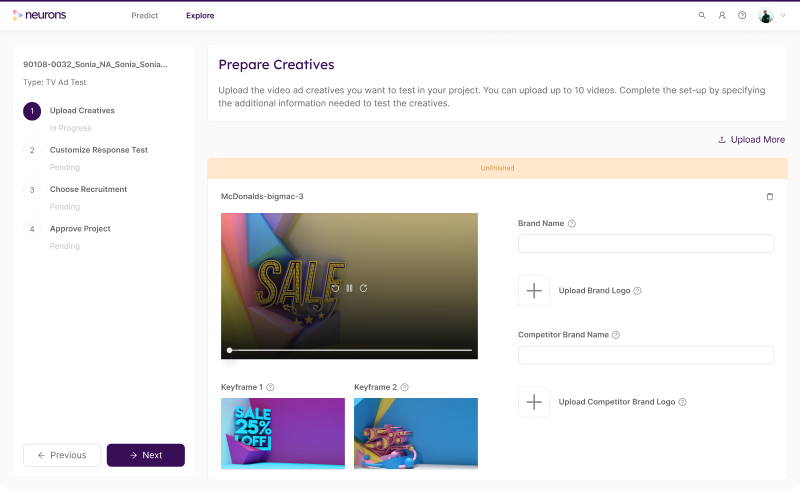Click the Prepare Creatives heading
The width and height of the screenshot is (800, 489).
coord(277,65)
